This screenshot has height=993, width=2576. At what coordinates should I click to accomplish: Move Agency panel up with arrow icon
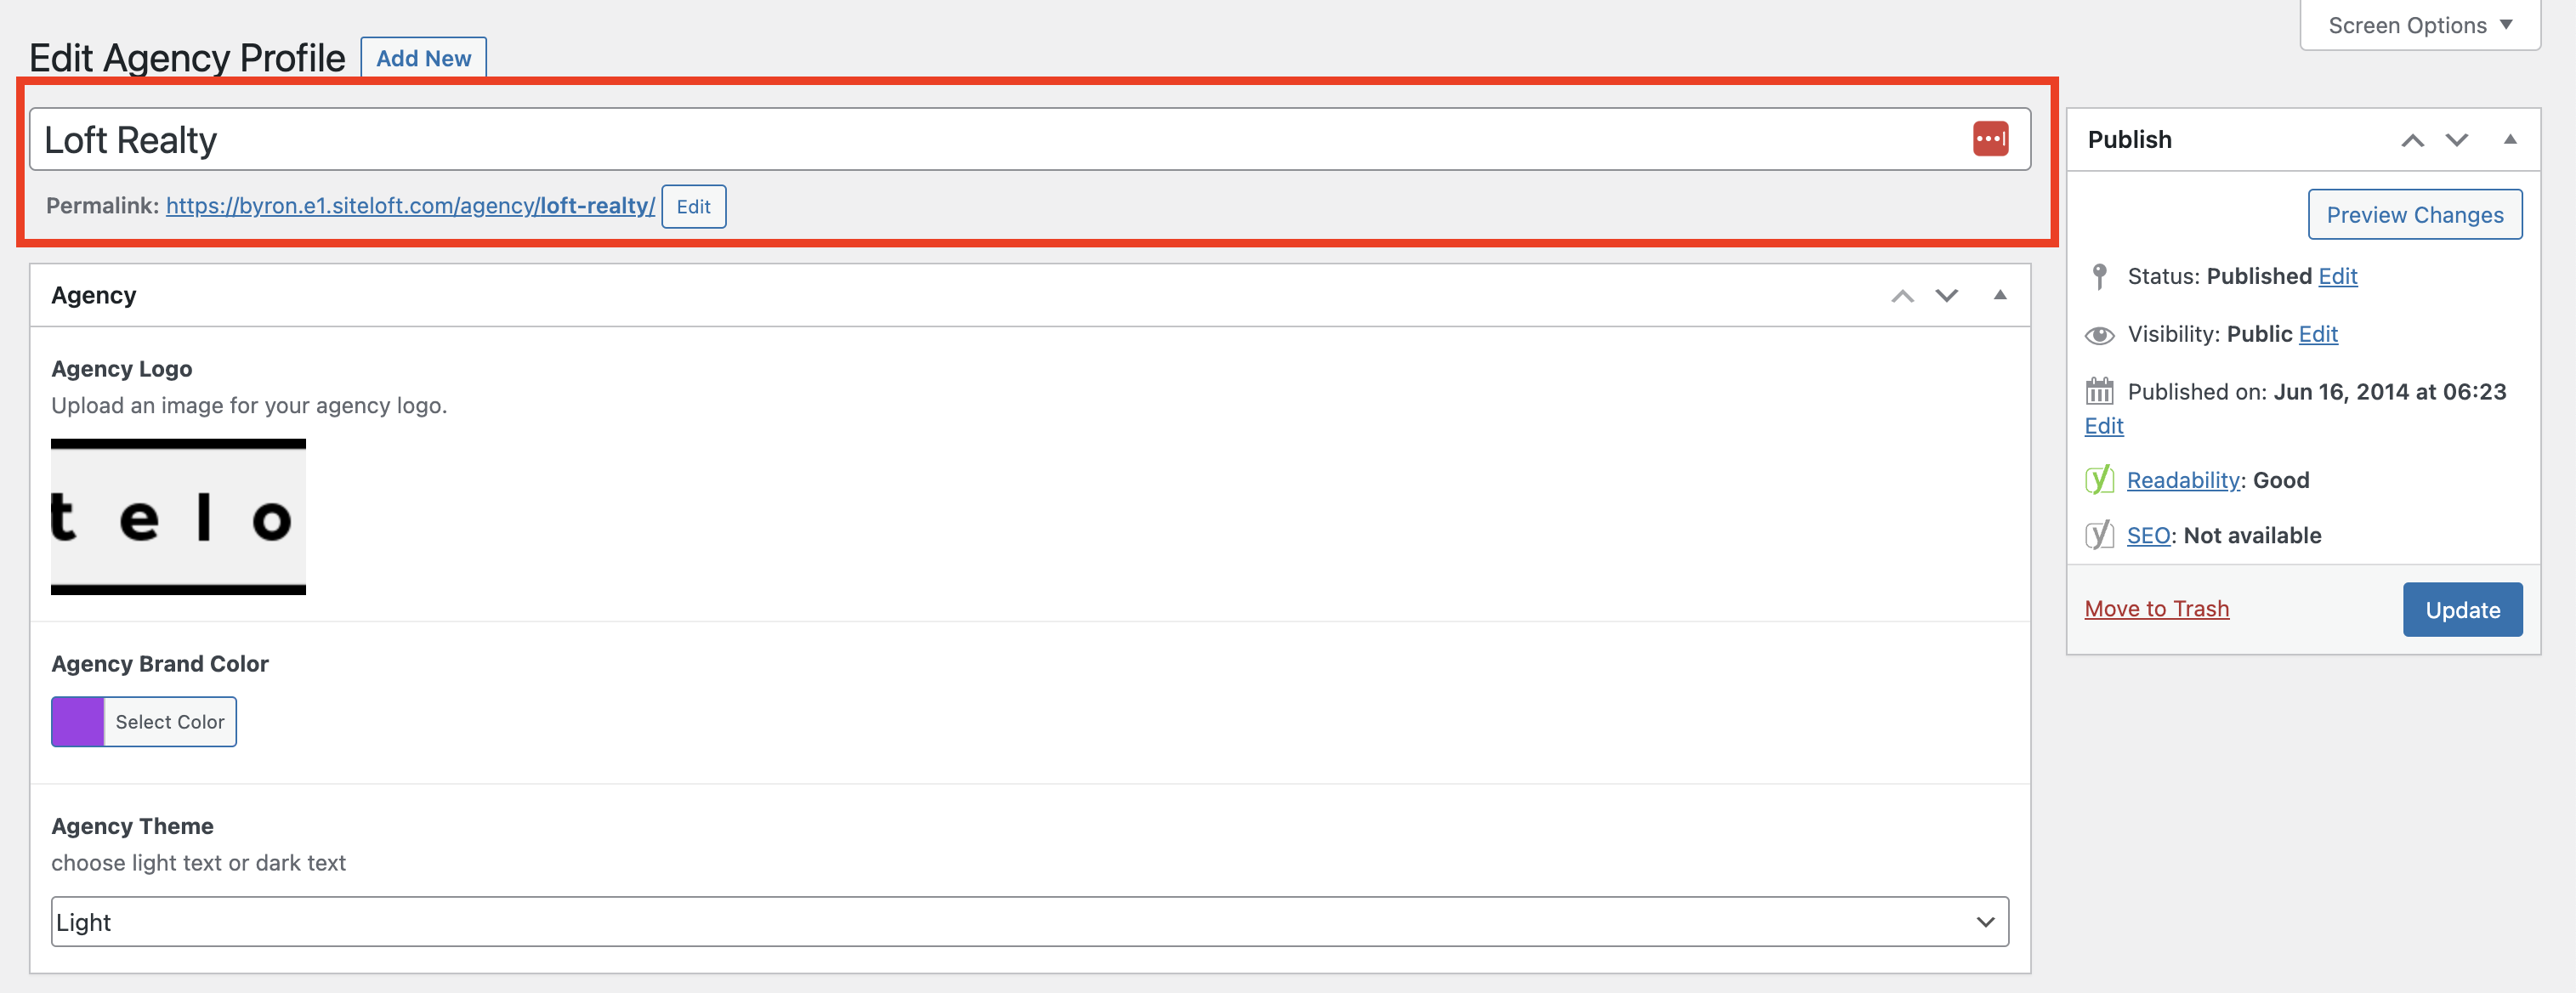point(1902,296)
